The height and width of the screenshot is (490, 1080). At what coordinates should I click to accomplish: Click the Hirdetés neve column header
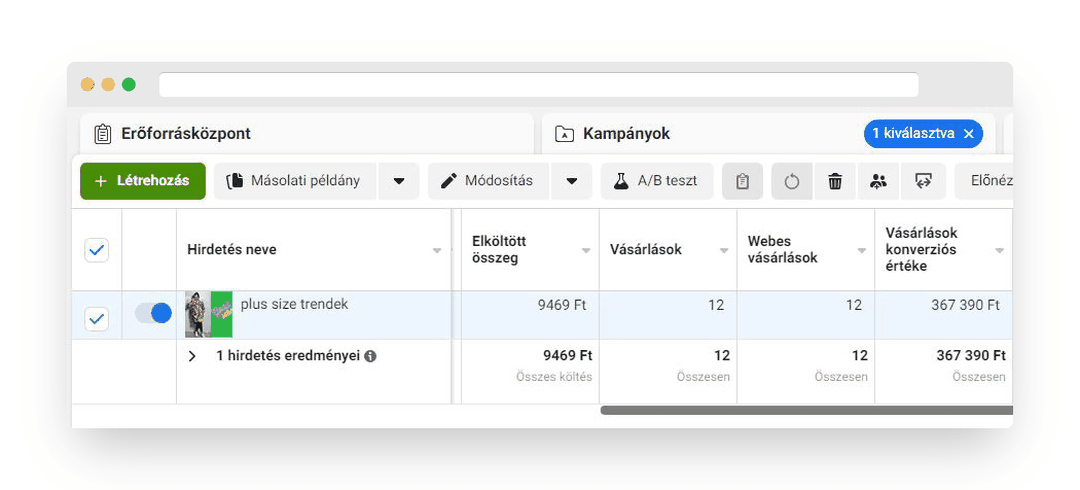pos(314,249)
